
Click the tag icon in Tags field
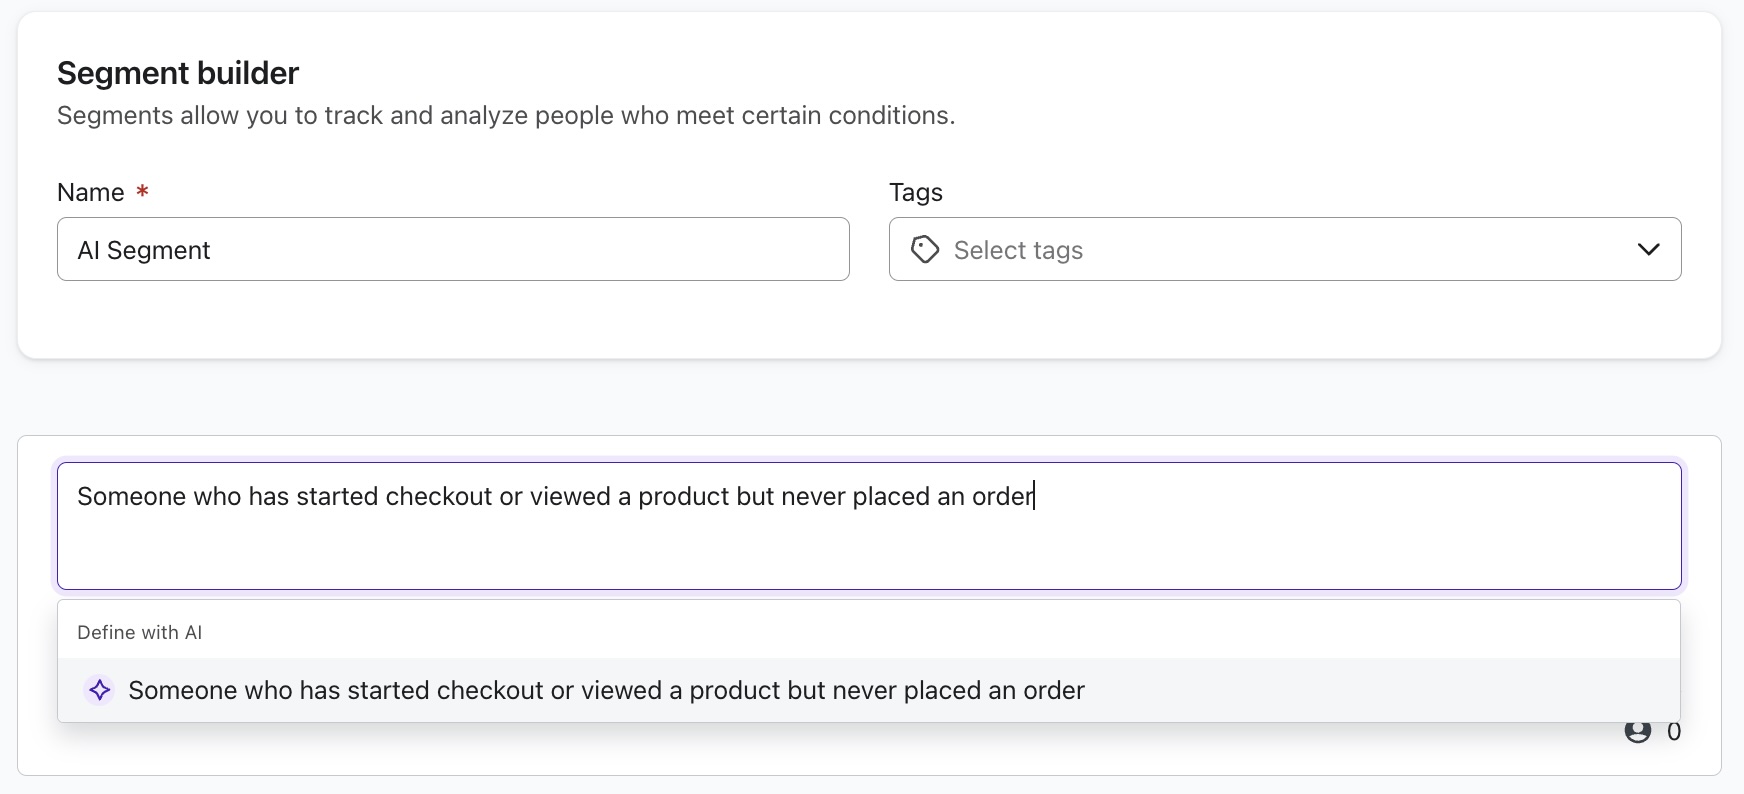925,250
